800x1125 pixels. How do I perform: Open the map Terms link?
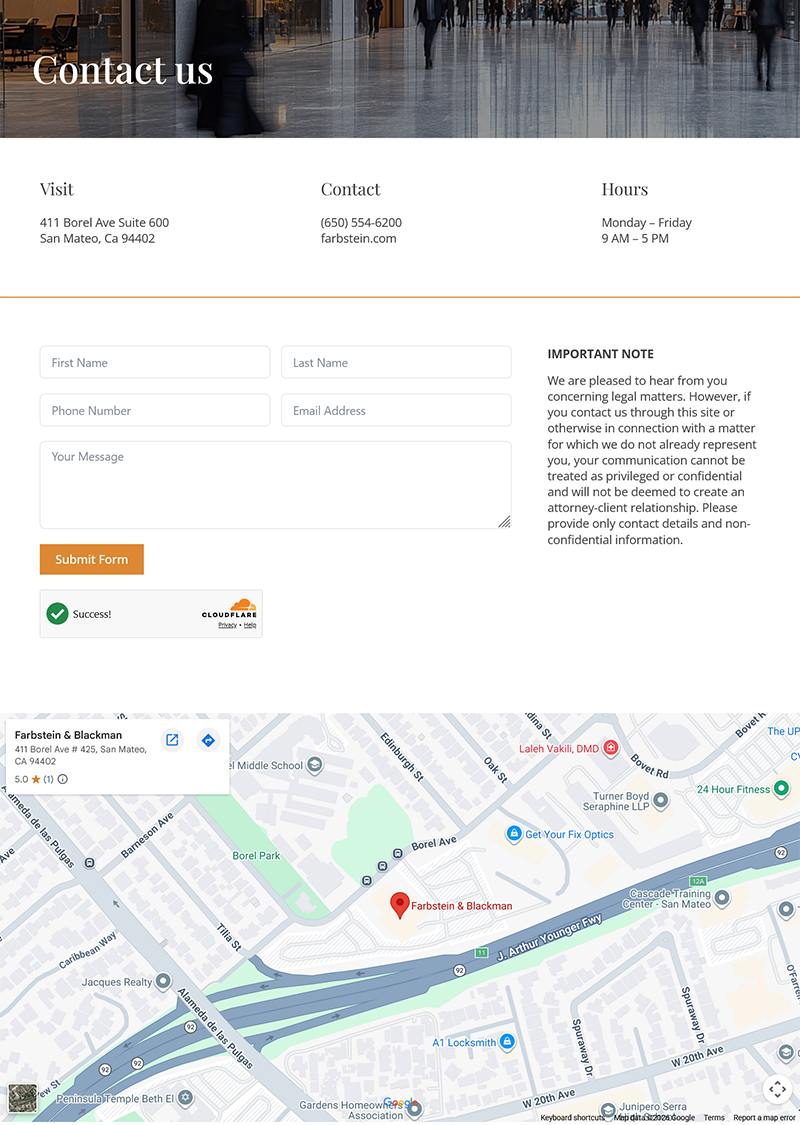click(714, 1118)
